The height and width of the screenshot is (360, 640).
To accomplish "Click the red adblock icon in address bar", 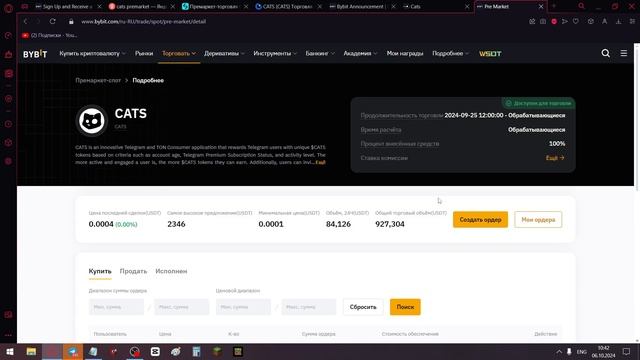I will tap(554, 21).
